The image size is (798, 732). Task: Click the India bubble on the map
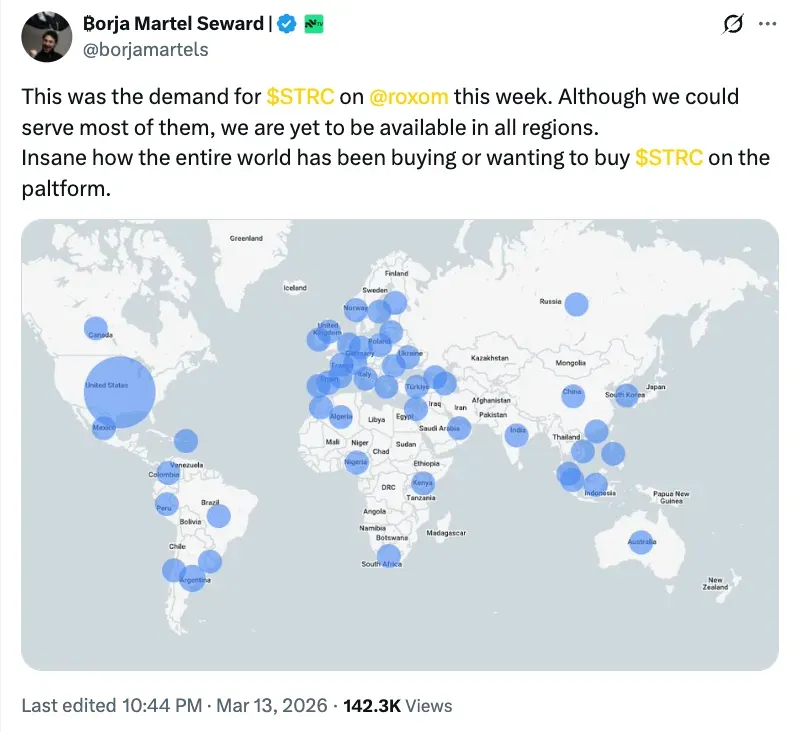tap(516, 434)
